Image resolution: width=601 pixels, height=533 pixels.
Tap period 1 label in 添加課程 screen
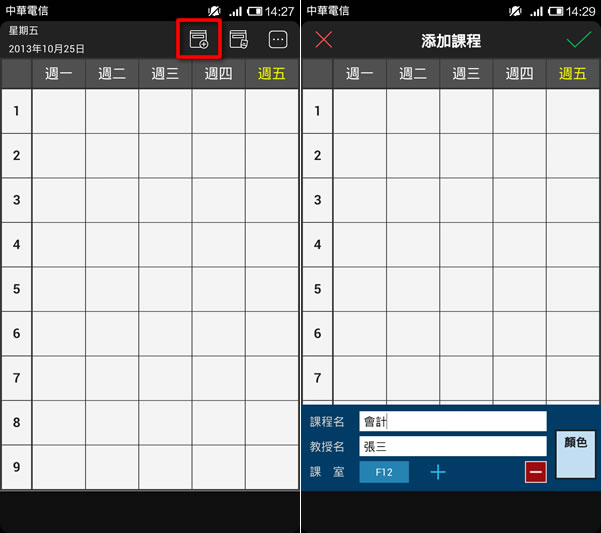pos(317,111)
